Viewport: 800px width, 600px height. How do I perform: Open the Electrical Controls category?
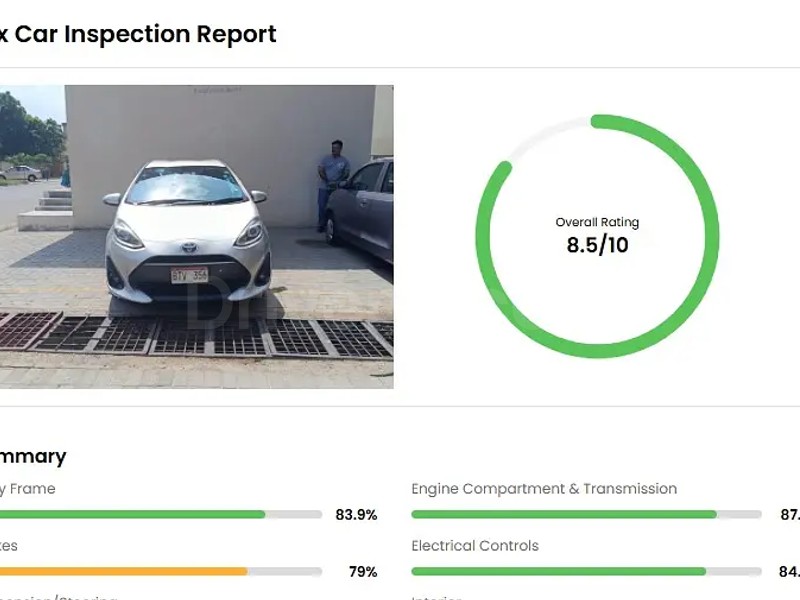point(475,546)
